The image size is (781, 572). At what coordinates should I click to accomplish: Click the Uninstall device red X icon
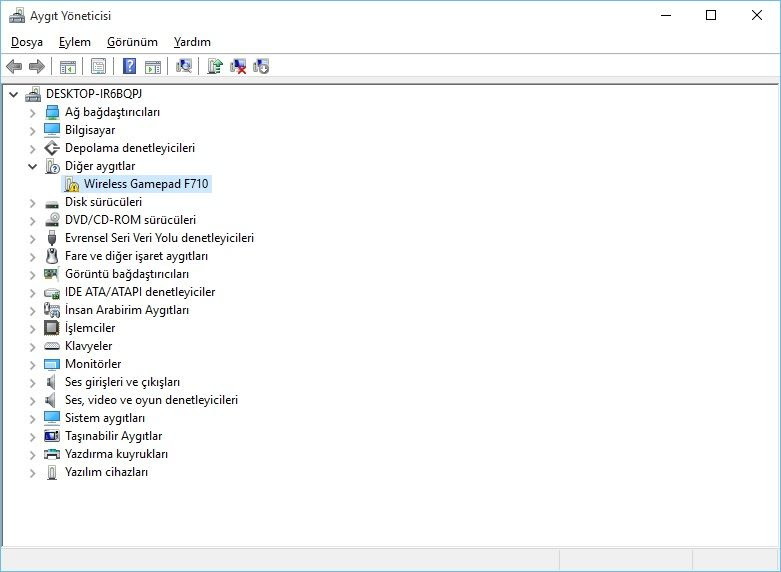pyautogui.click(x=238, y=66)
